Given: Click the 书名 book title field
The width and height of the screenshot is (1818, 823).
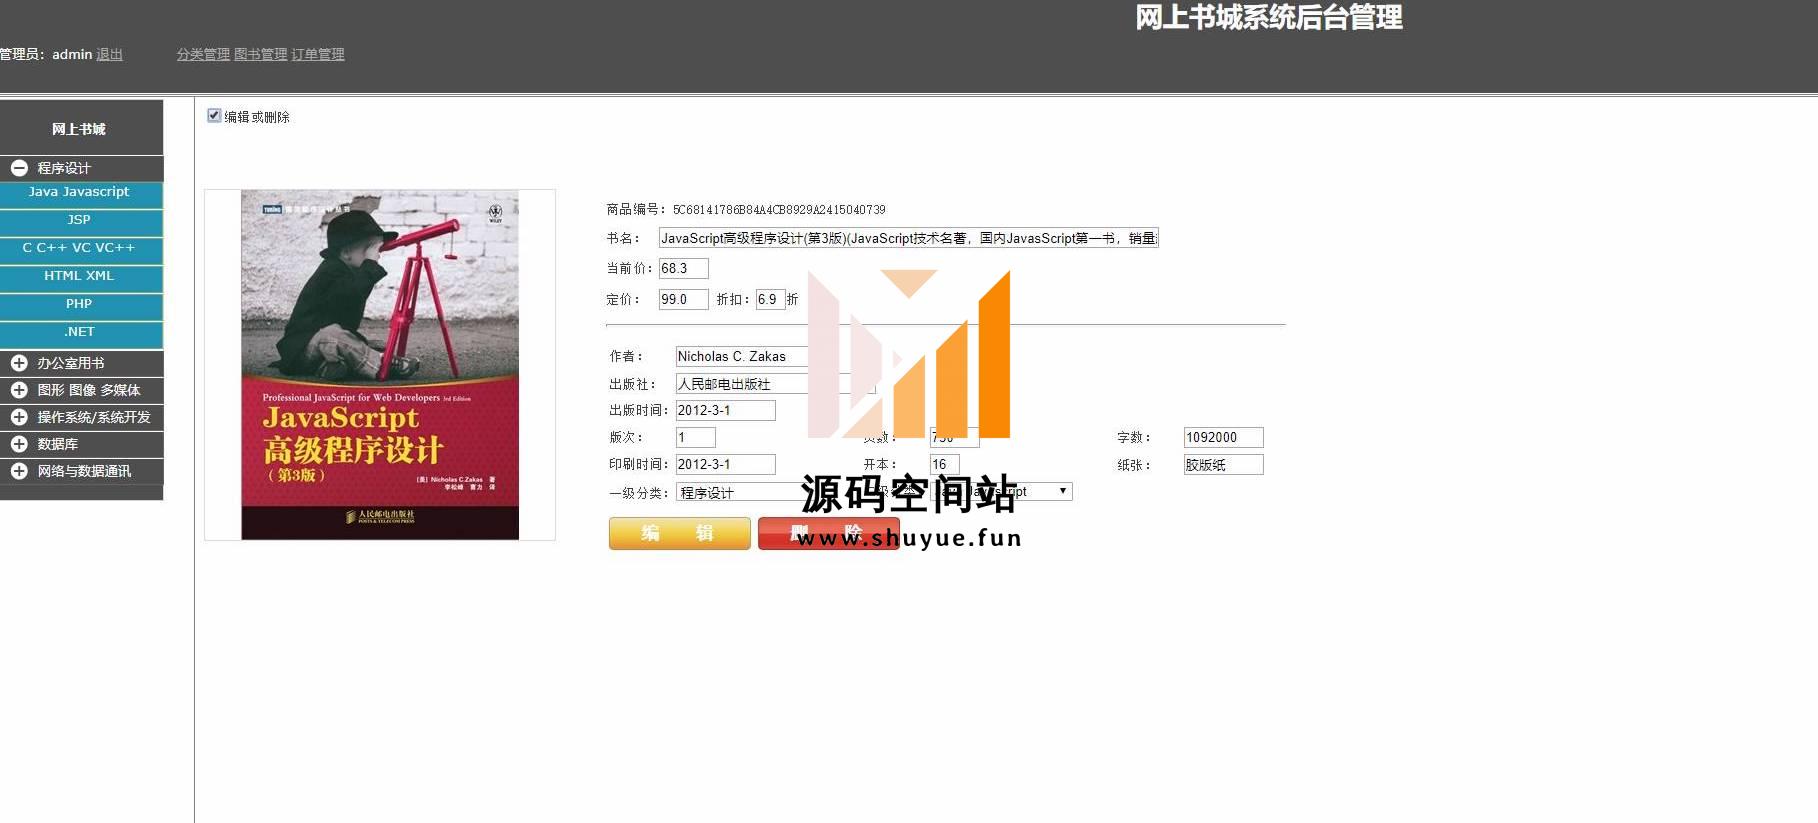Looking at the screenshot, I should [908, 238].
